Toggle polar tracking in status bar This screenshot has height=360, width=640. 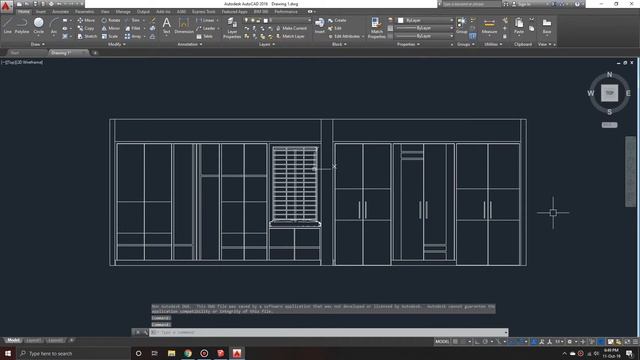[485, 342]
